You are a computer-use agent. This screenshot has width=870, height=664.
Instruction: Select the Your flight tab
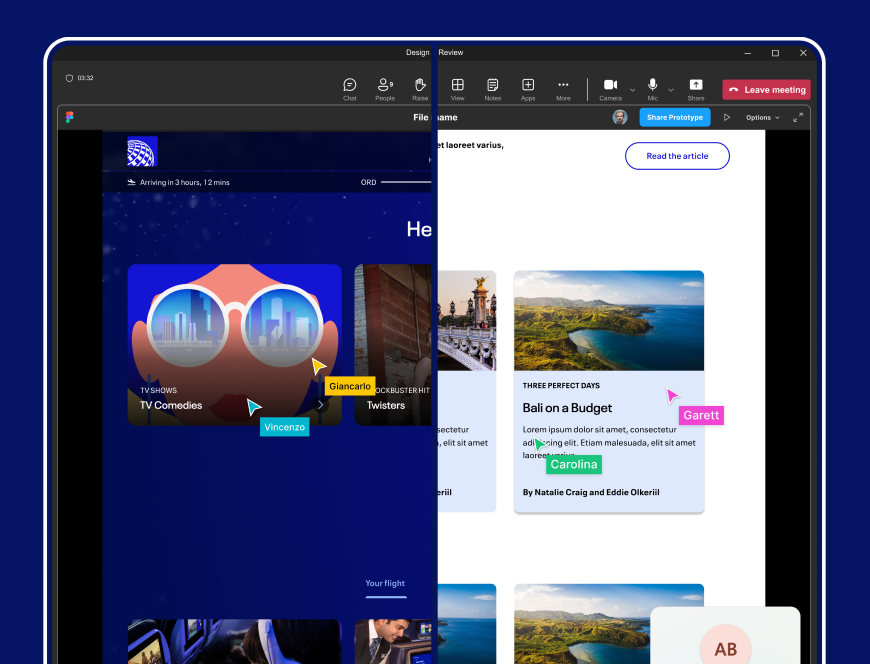(385, 584)
